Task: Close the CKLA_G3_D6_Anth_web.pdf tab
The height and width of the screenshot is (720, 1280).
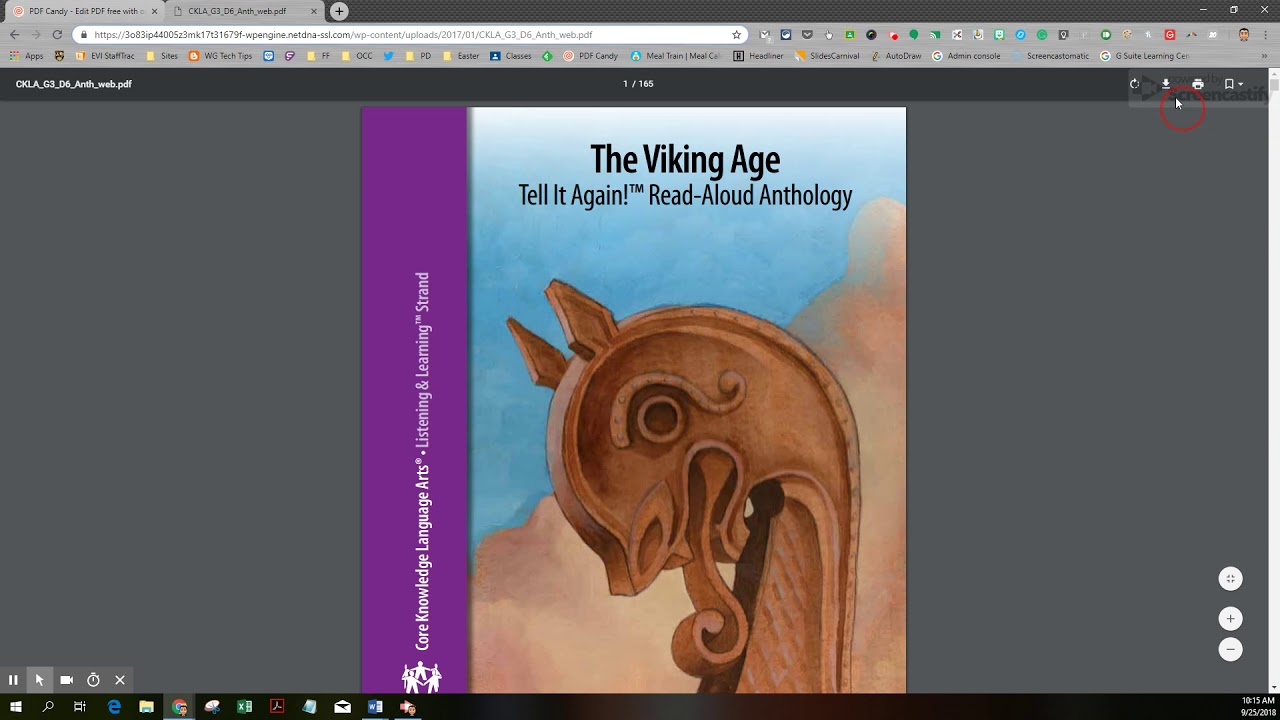Action: (313, 11)
